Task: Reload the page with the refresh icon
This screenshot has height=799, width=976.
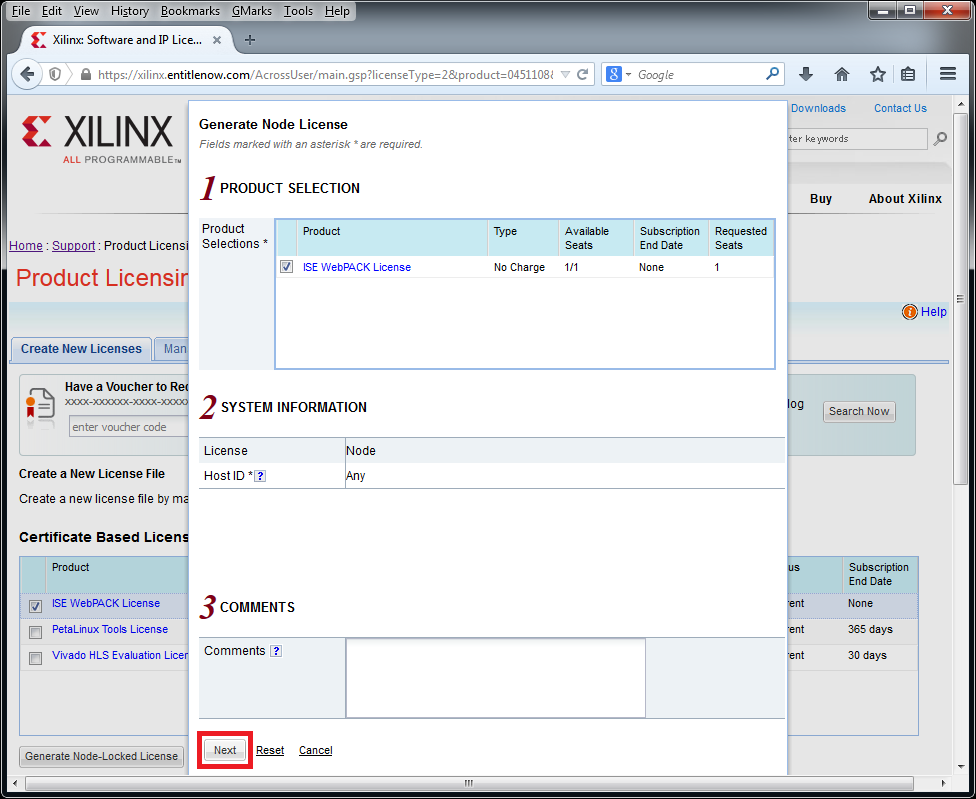Action: [x=583, y=75]
